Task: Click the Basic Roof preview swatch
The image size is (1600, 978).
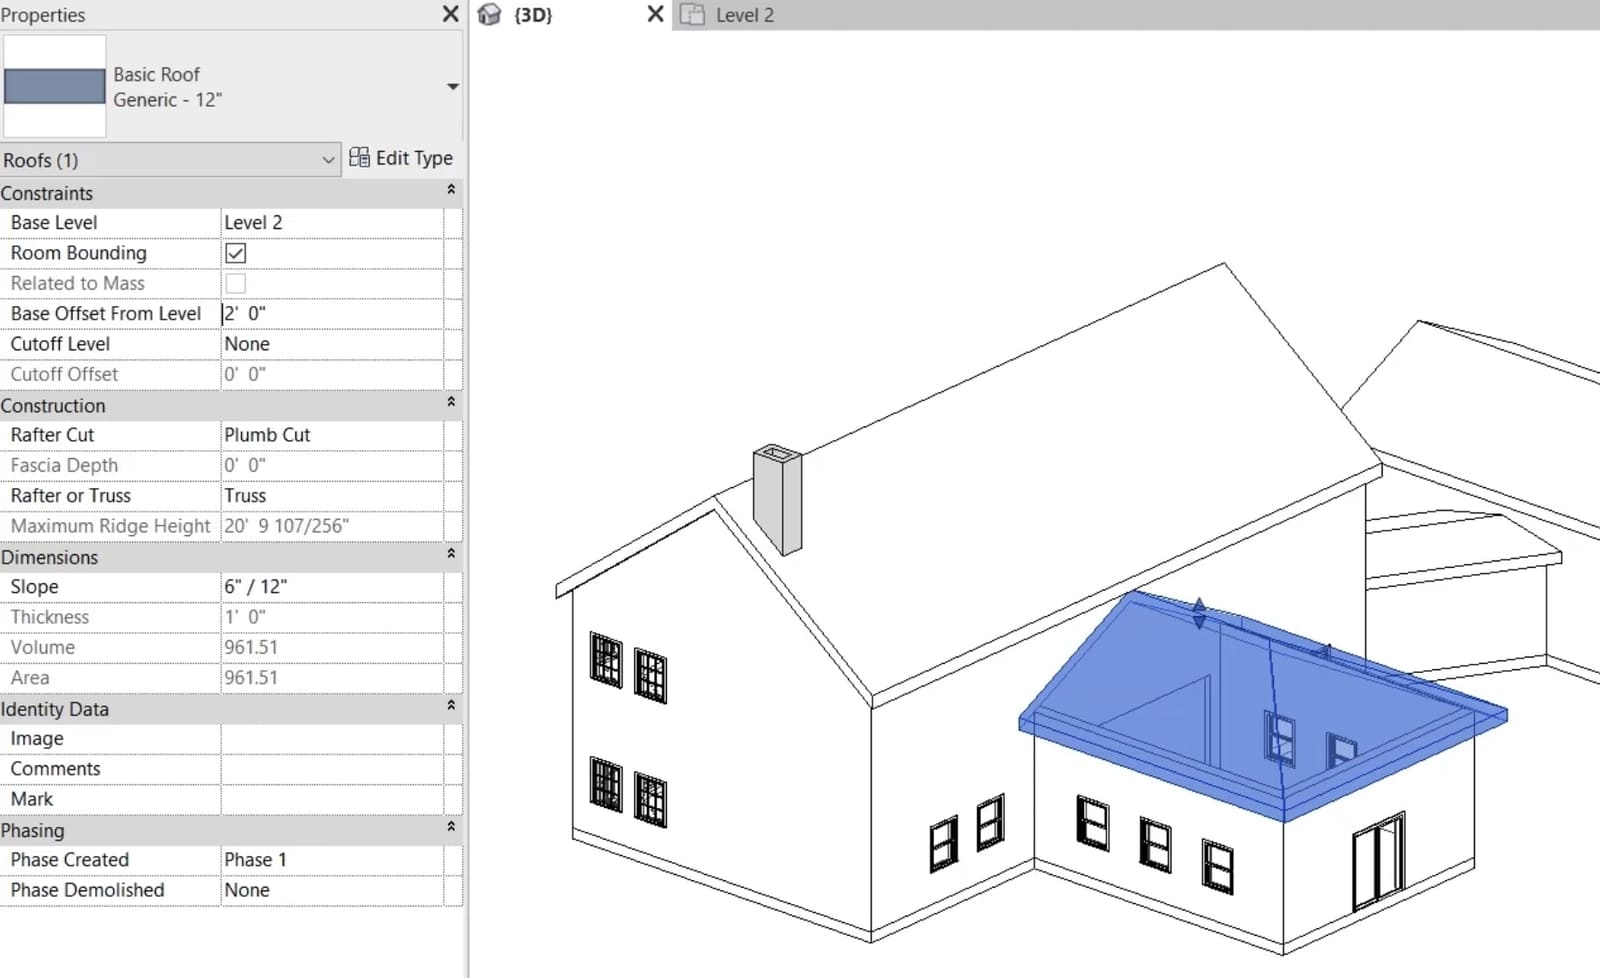Action: (x=55, y=86)
